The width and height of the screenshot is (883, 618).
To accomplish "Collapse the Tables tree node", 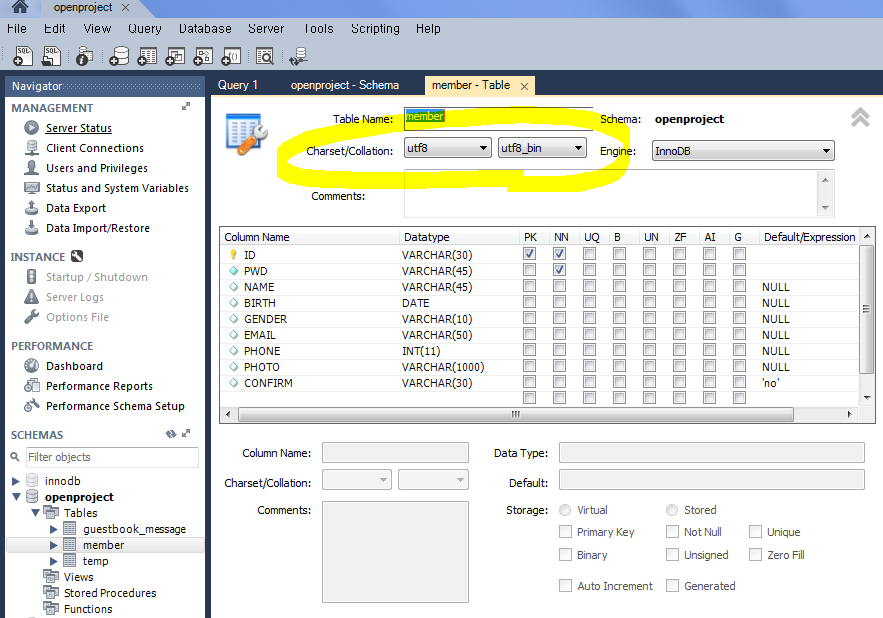I will point(35,513).
